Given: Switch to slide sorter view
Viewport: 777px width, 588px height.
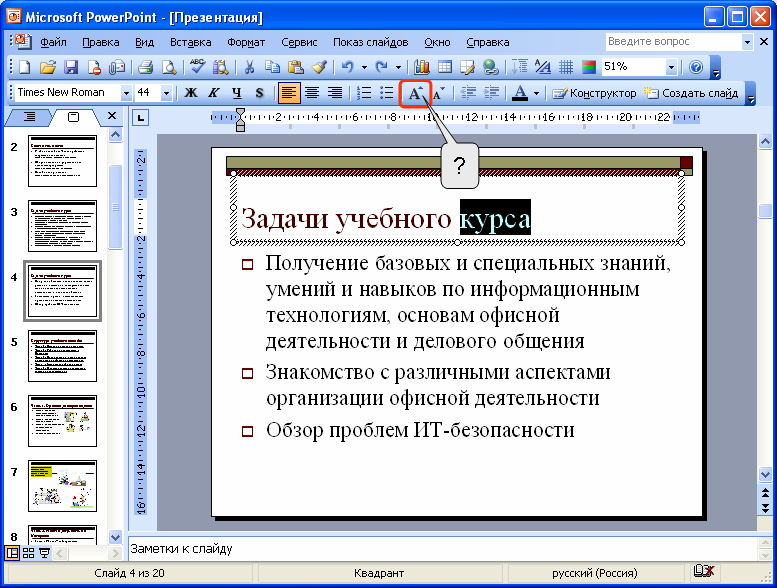Looking at the screenshot, I should pos(29,553).
